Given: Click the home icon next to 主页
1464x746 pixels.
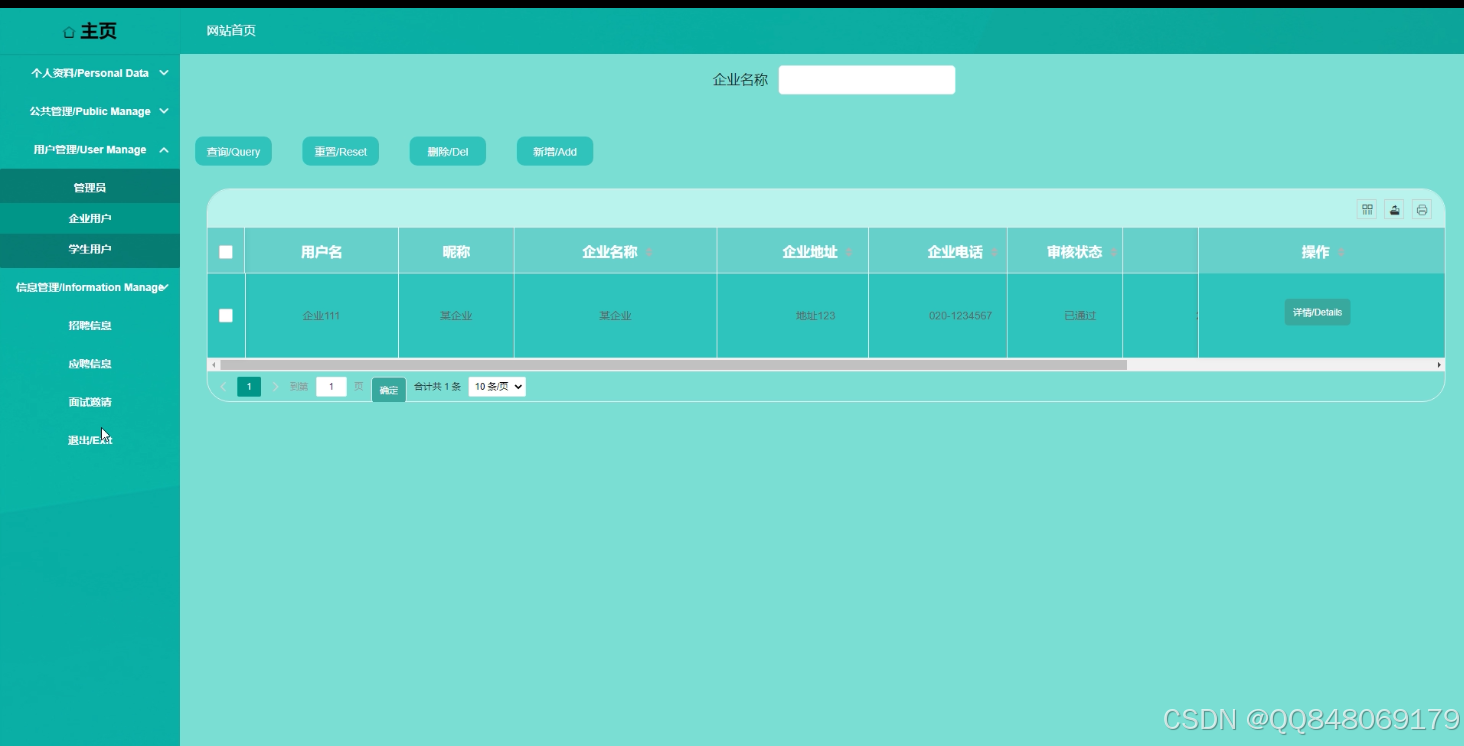Looking at the screenshot, I should click(x=68, y=31).
